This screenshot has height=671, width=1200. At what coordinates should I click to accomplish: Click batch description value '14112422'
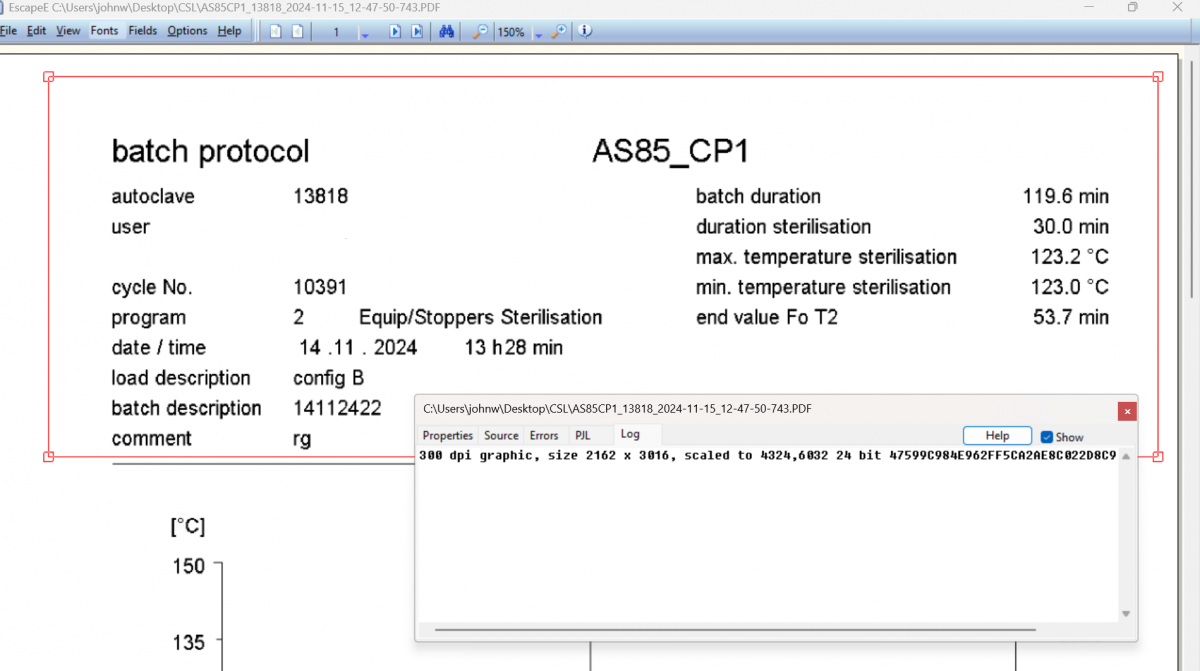tap(337, 408)
